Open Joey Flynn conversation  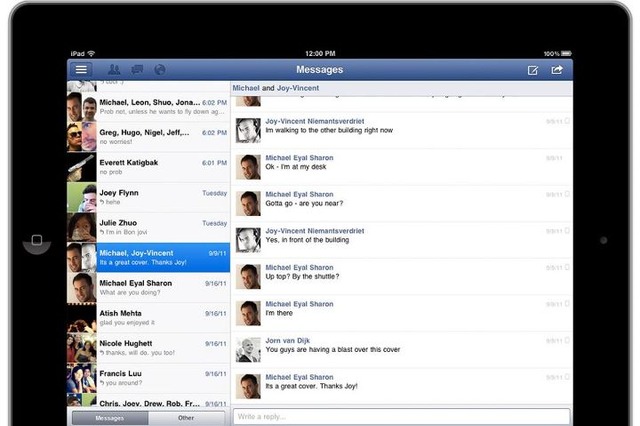pos(149,197)
